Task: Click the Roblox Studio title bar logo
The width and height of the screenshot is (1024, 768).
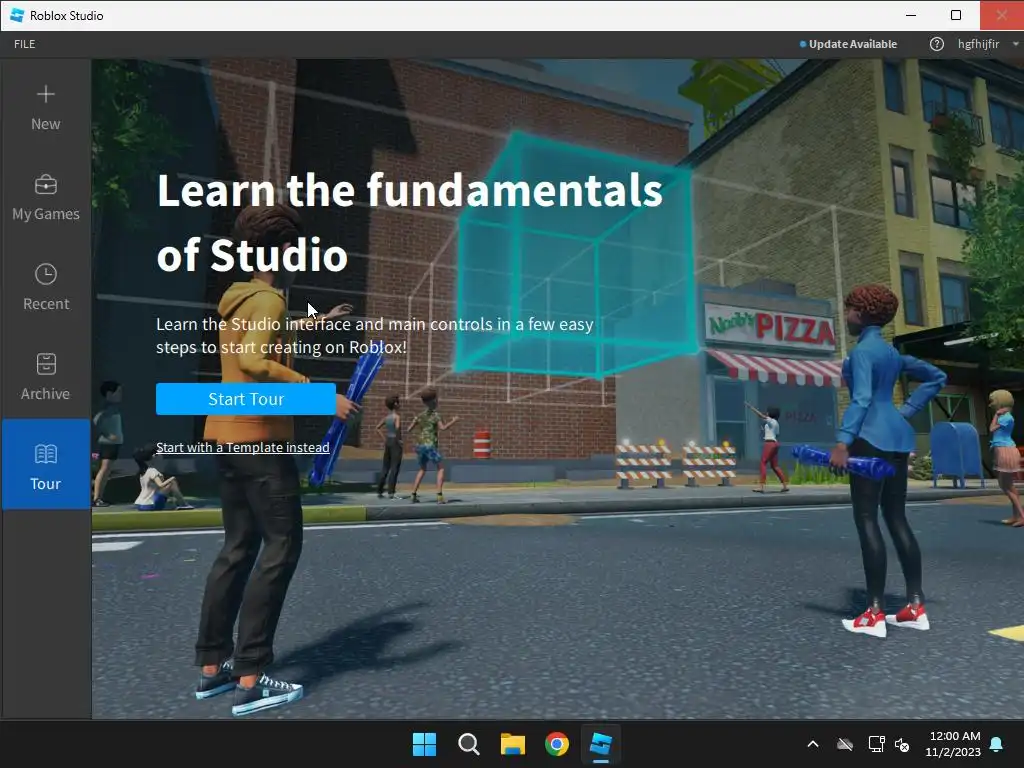Action: pyautogui.click(x=18, y=15)
